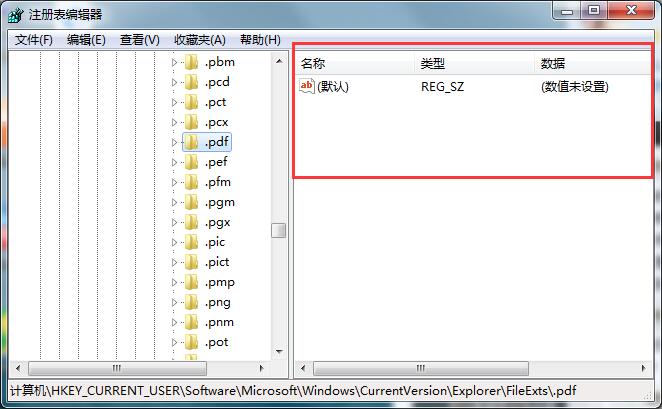Viewport: 662px width, 409px height.
Task: Click the string value icon beside (默认)
Action: (307, 87)
